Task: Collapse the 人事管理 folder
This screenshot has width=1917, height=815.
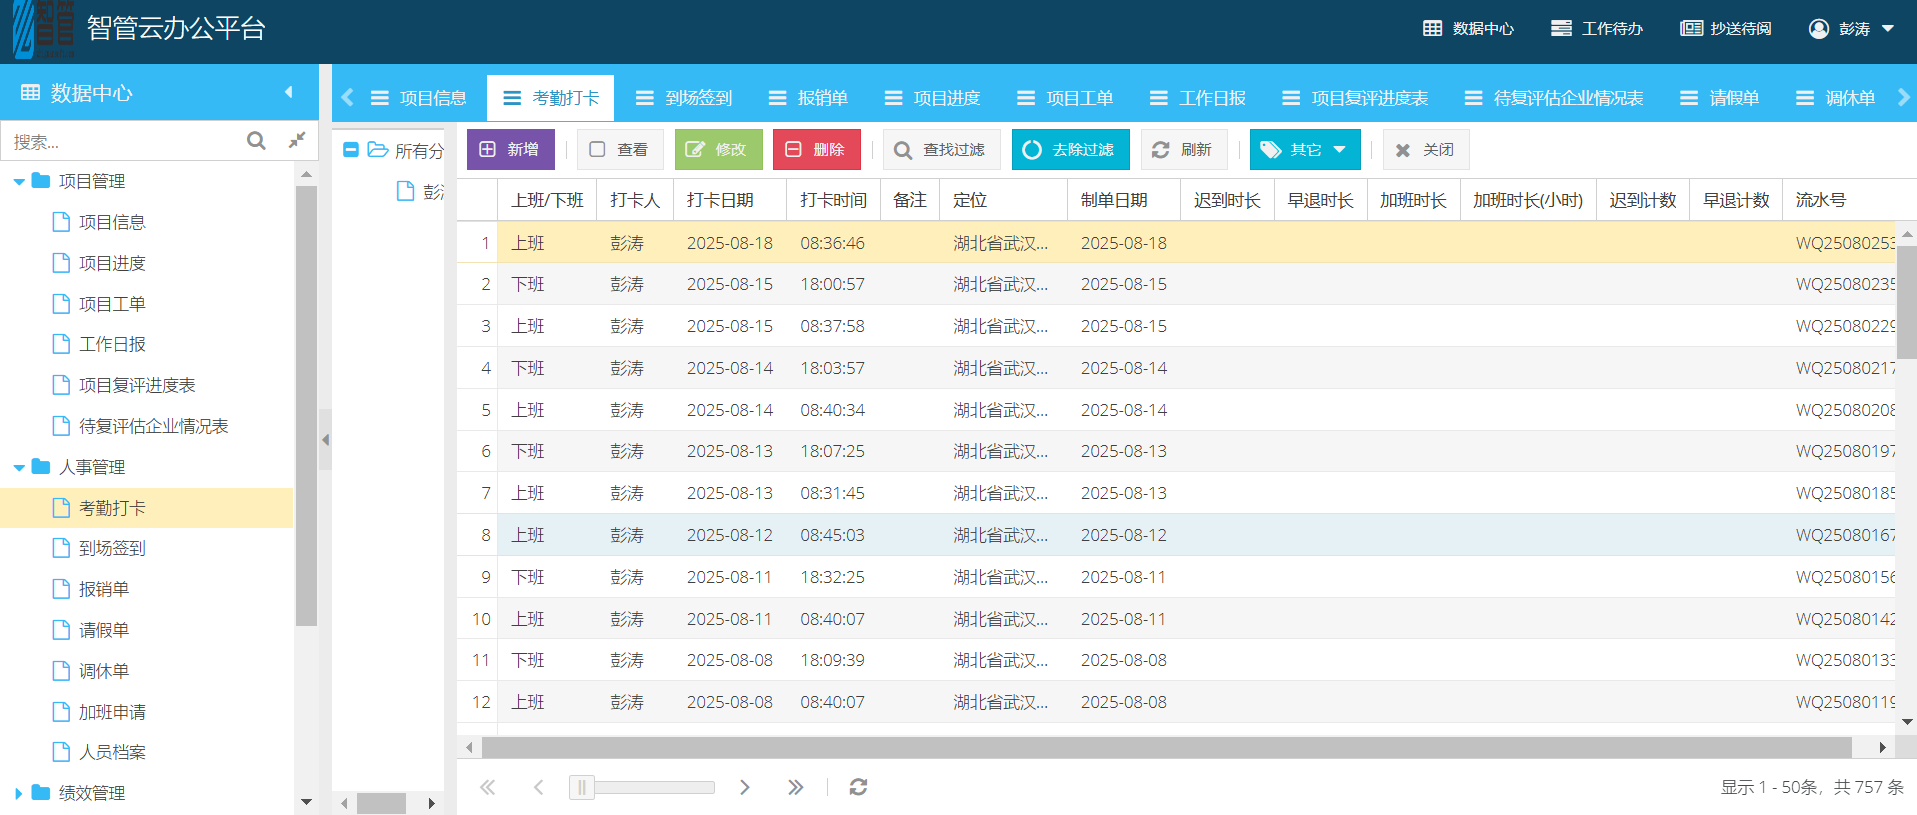Action: coord(19,468)
